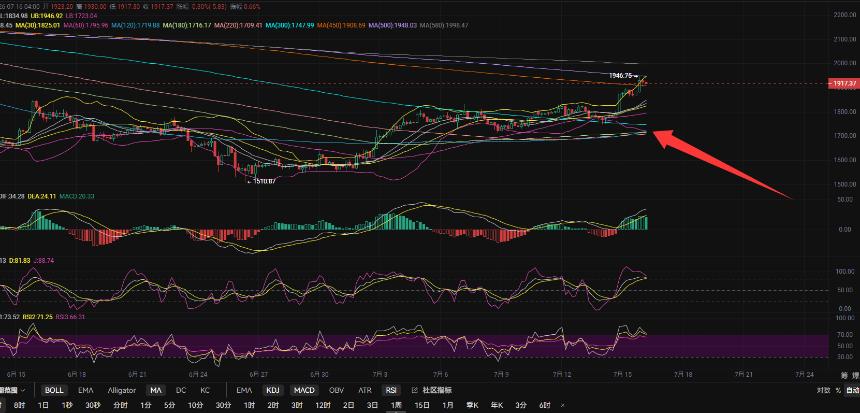This screenshot has width=860, height=413.
Task: Toggle 自动 auto price scaling
Action: point(853,391)
